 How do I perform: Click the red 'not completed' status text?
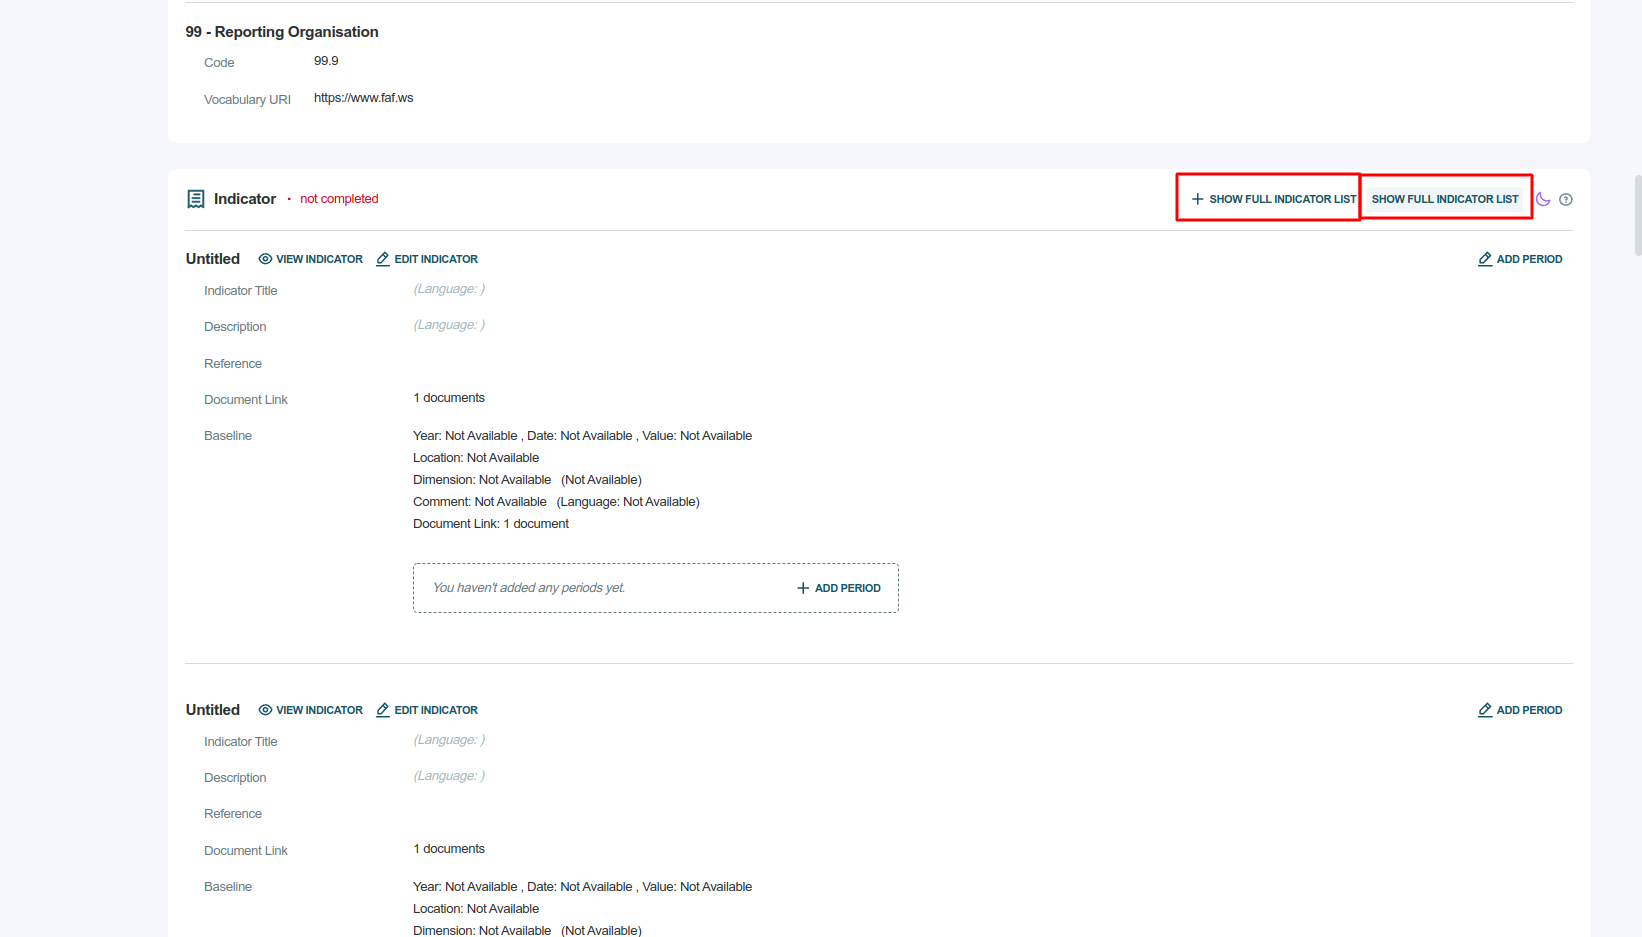[x=339, y=199]
